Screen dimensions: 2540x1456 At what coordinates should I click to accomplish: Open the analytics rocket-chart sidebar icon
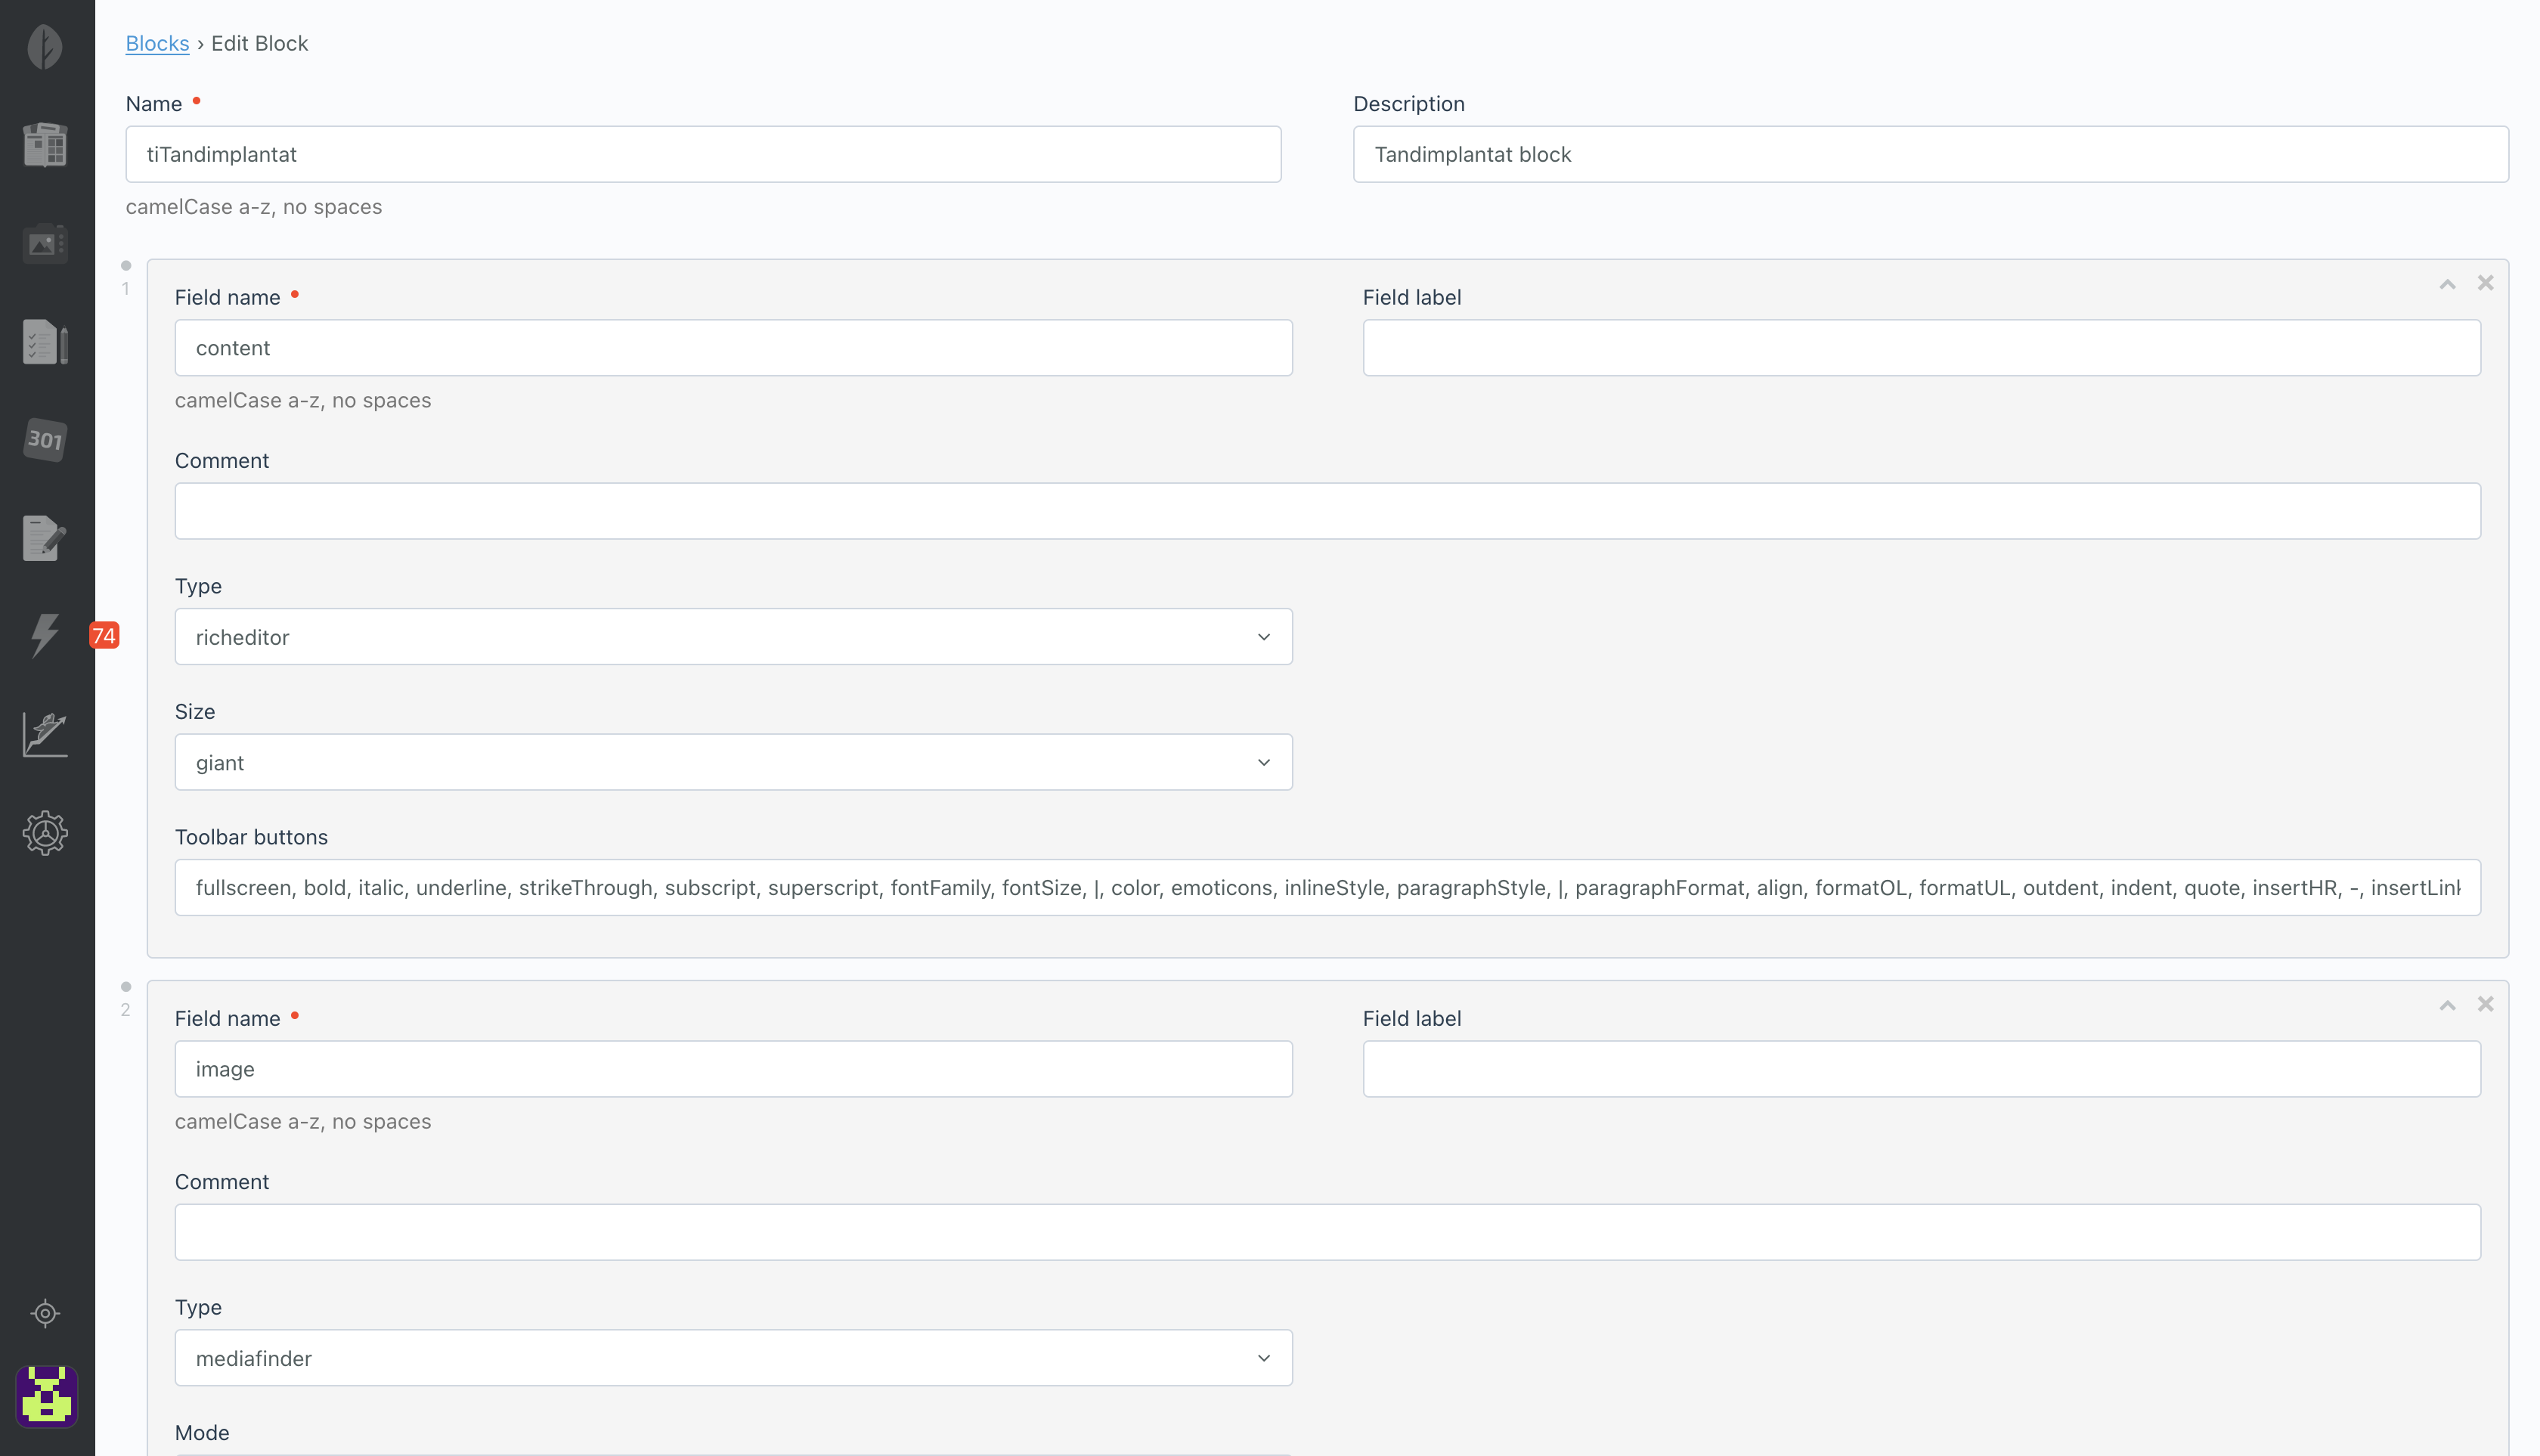[x=44, y=734]
